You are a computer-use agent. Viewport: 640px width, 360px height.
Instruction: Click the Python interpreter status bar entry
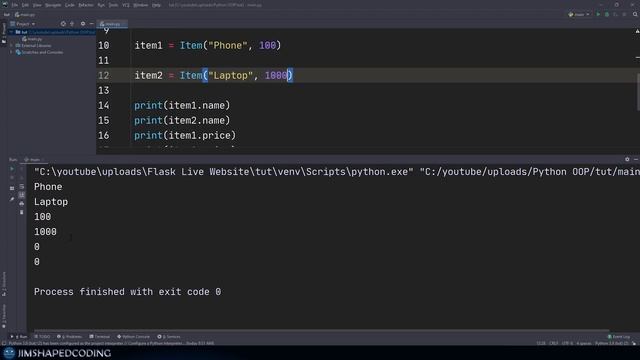pyautogui.click(x=611, y=344)
